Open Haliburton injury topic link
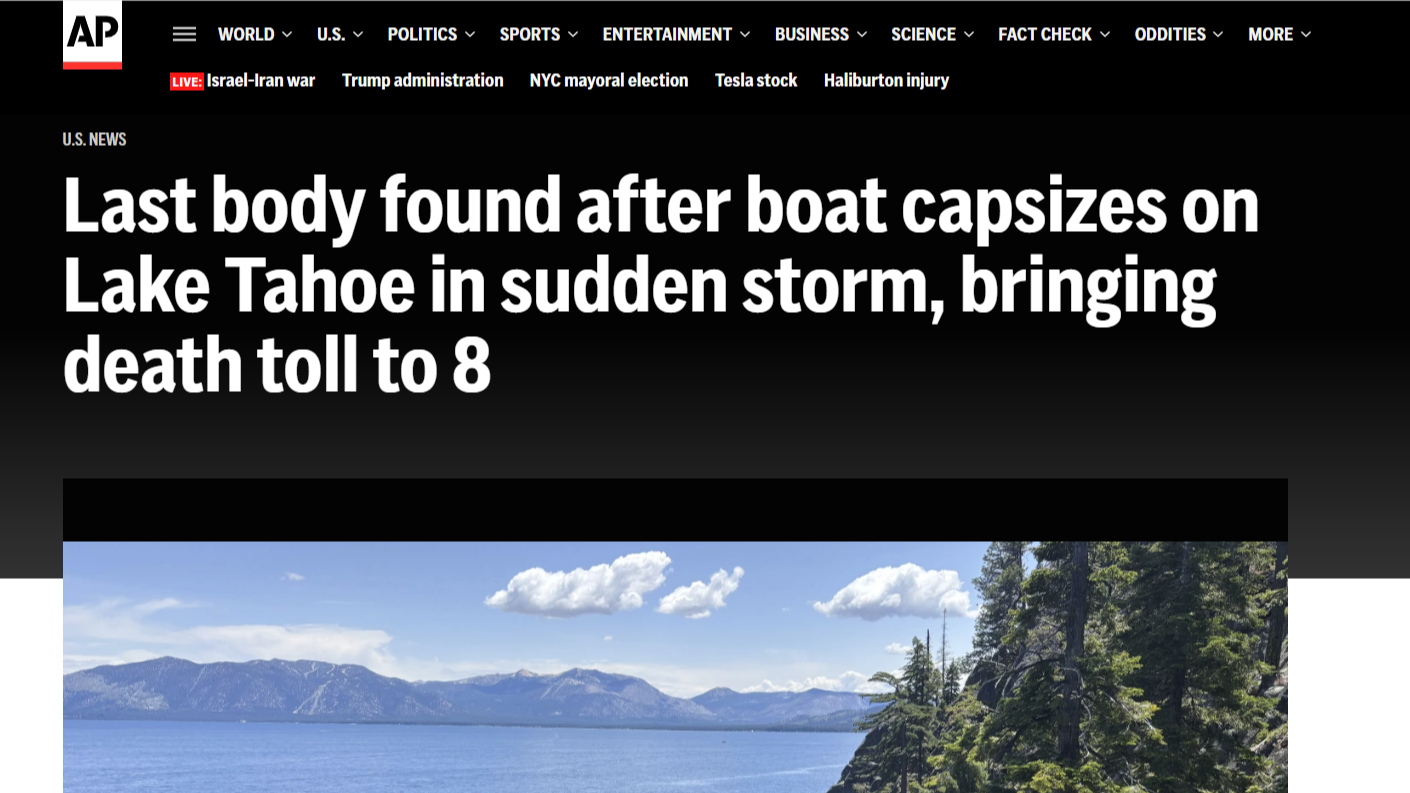Image resolution: width=1410 pixels, height=793 pixels. [886, 80]
